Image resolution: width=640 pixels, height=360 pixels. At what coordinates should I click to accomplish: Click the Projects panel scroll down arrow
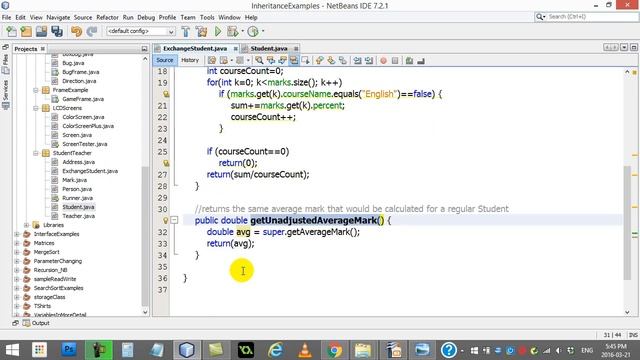pyautogui.click(x=145, y=312)
